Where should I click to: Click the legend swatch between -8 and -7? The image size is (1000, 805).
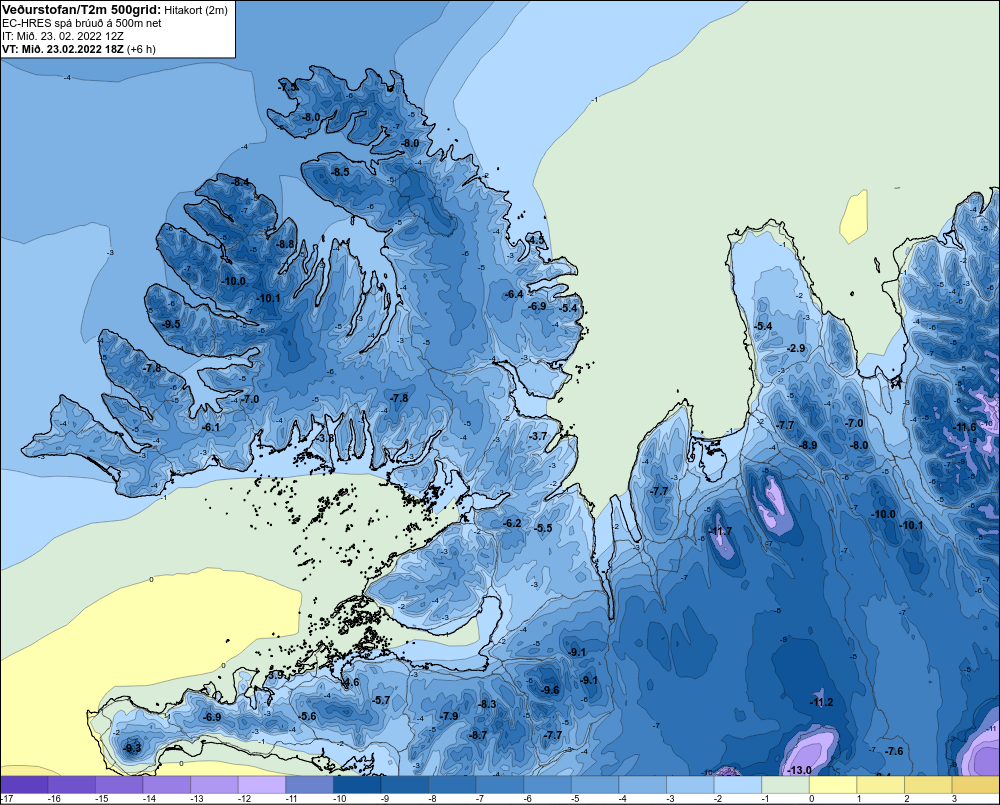(452, 785)
